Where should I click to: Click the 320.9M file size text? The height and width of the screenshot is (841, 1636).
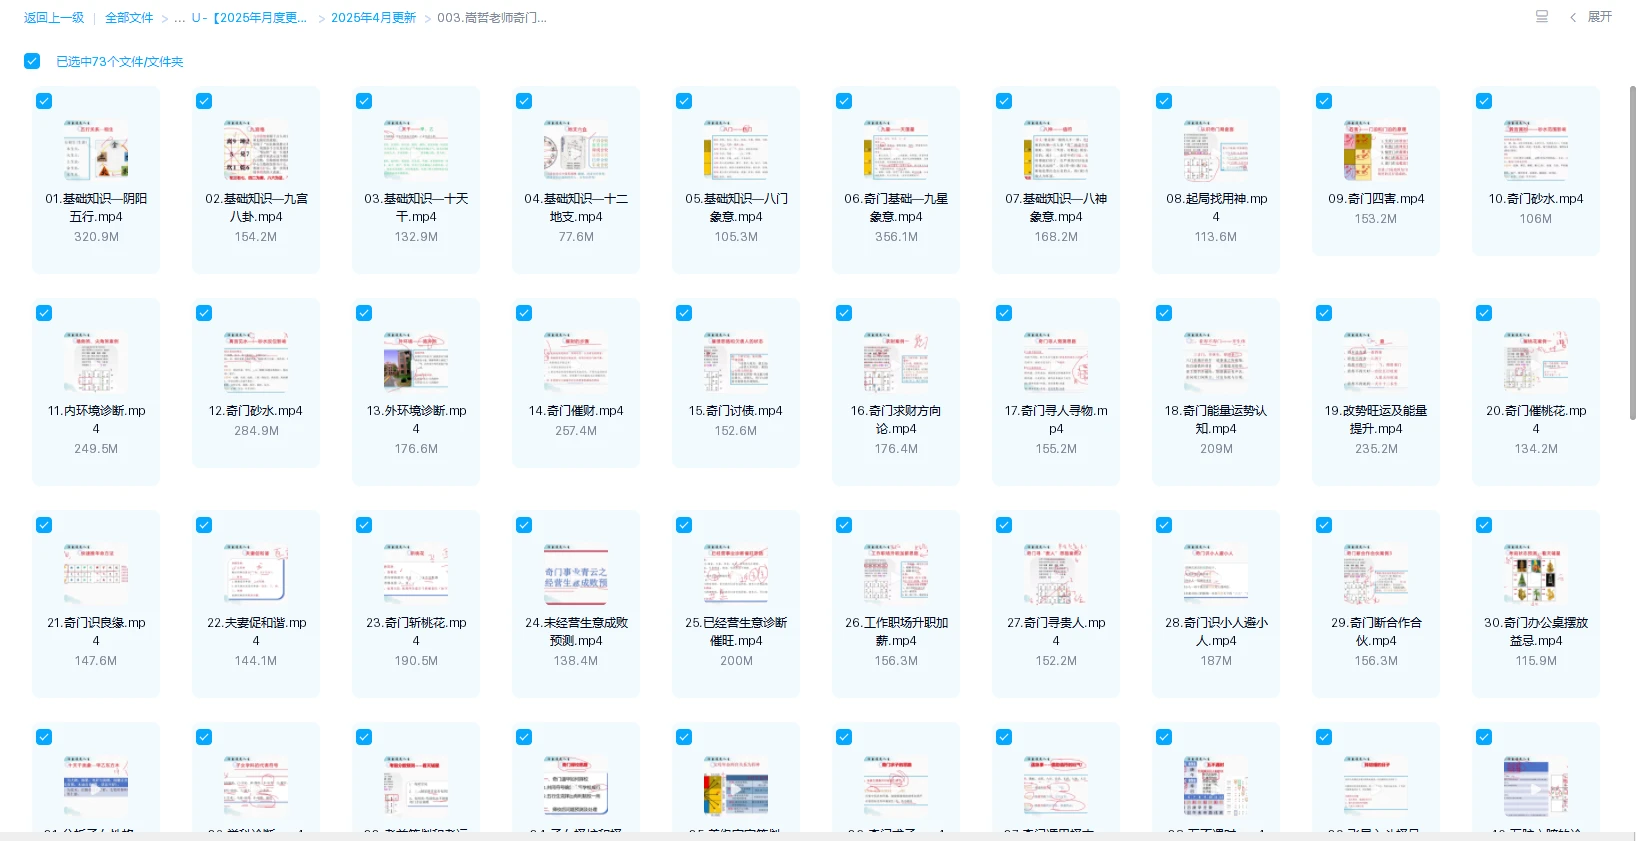tap(96, 237)
